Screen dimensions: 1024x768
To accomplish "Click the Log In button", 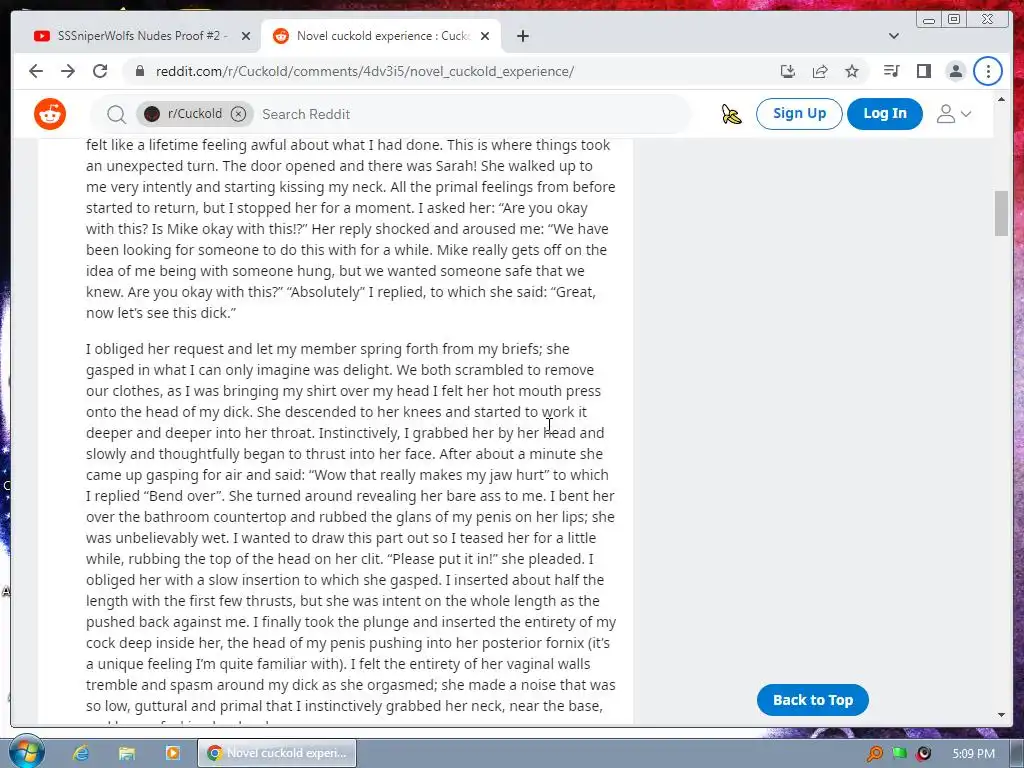I will [885, 114].
